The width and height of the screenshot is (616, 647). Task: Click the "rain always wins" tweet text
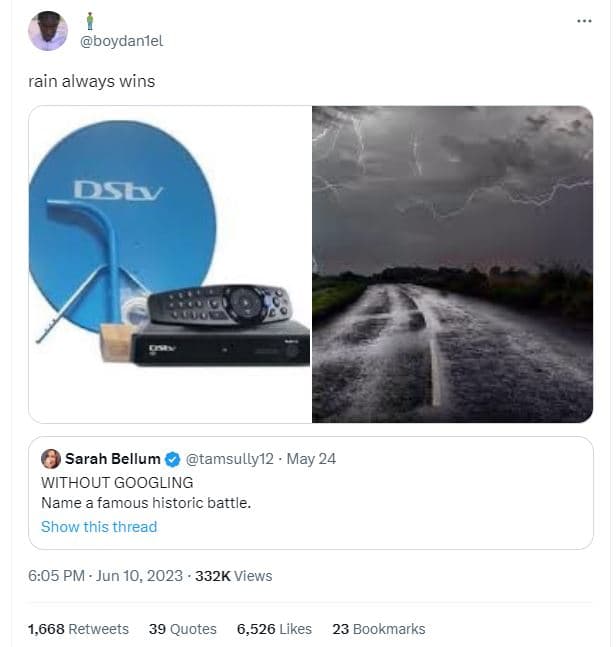[91, 81]
